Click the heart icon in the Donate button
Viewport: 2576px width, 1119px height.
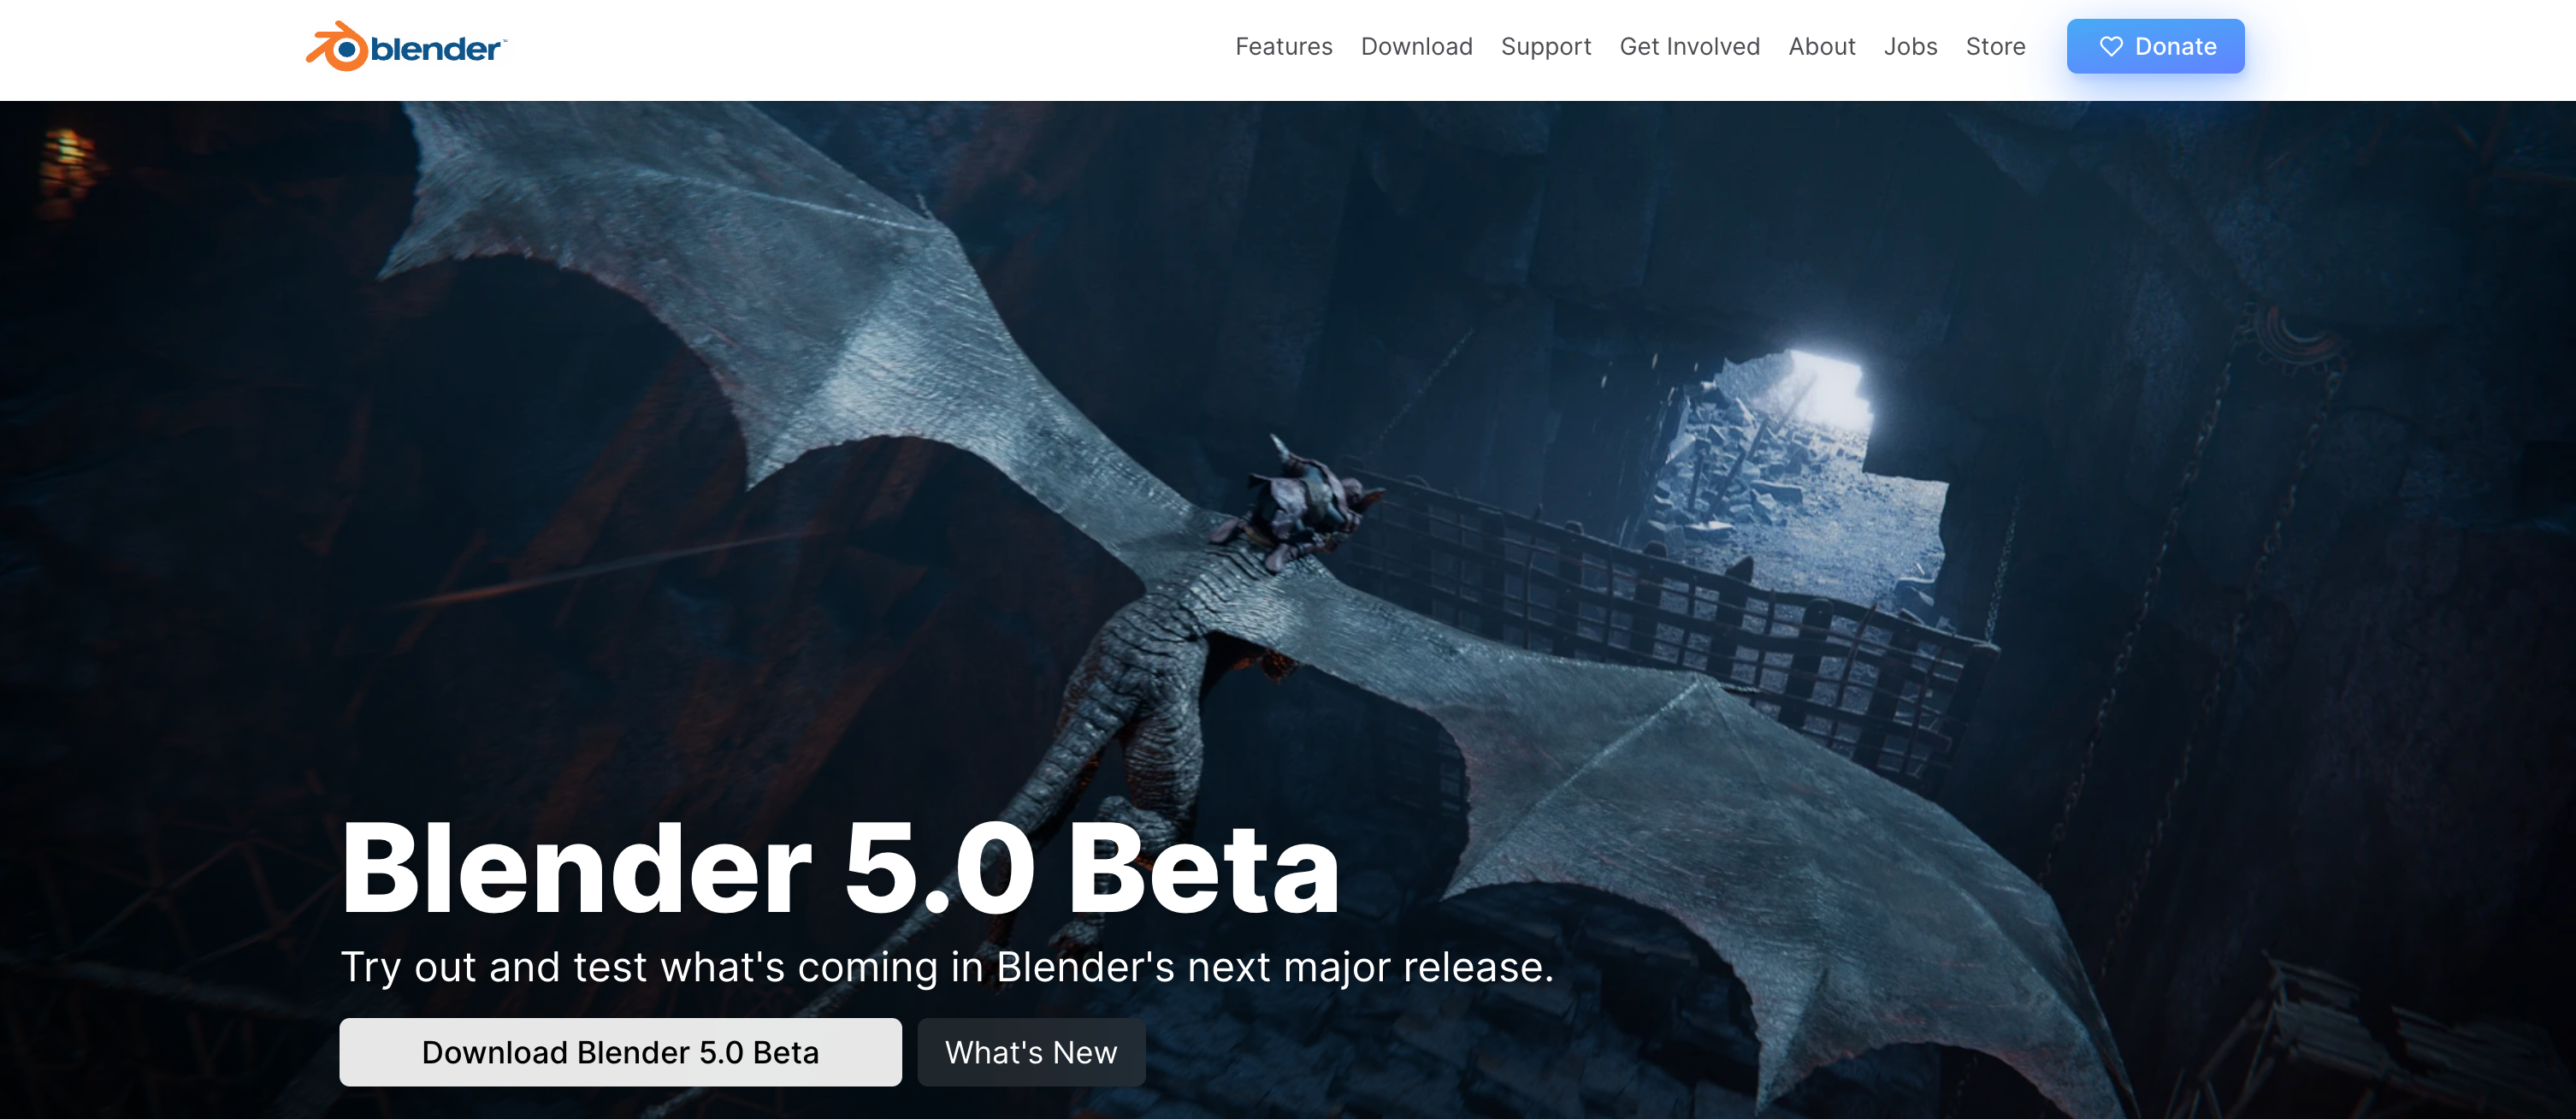2110,47
